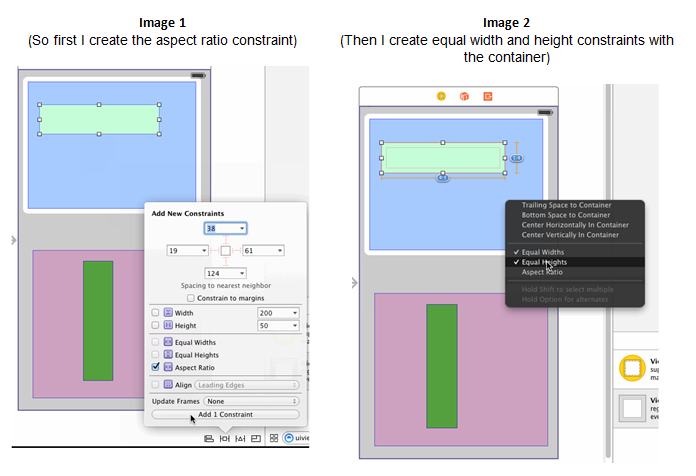
Task: Check the Width constraint checkbox
Action: pos(155,313)
